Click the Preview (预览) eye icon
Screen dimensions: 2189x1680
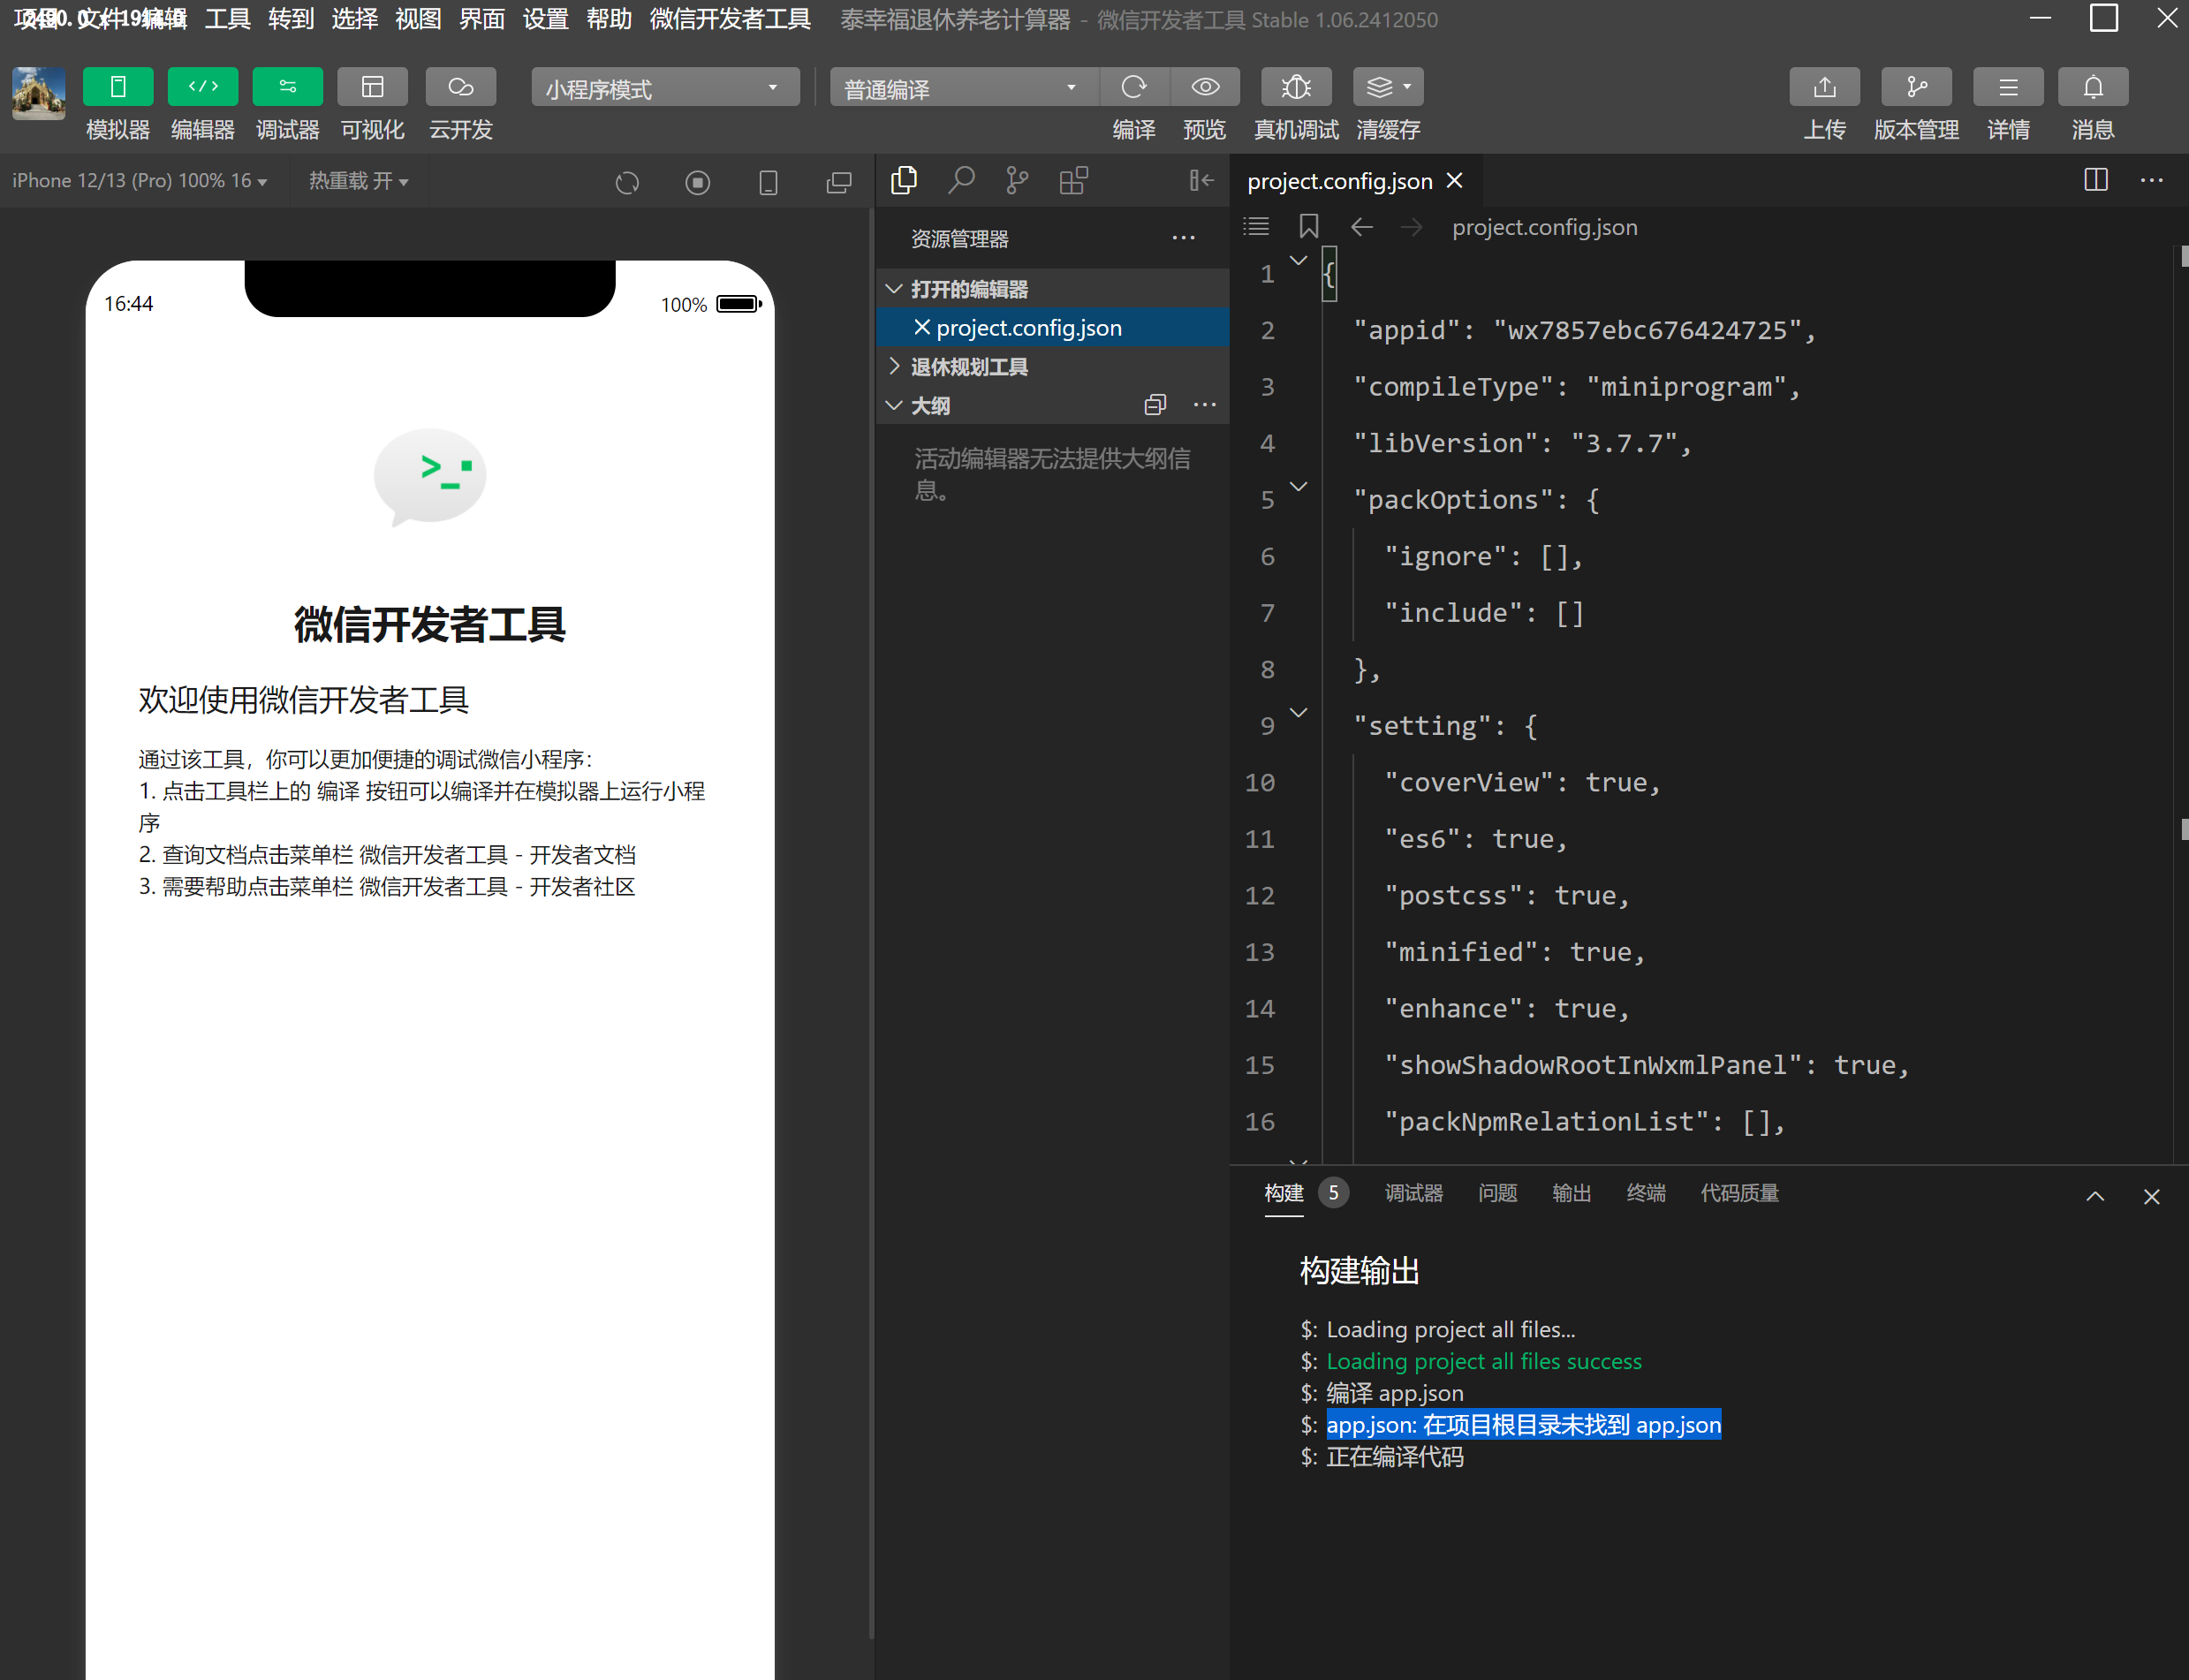pyautogui.click(x=1205, y=87)
